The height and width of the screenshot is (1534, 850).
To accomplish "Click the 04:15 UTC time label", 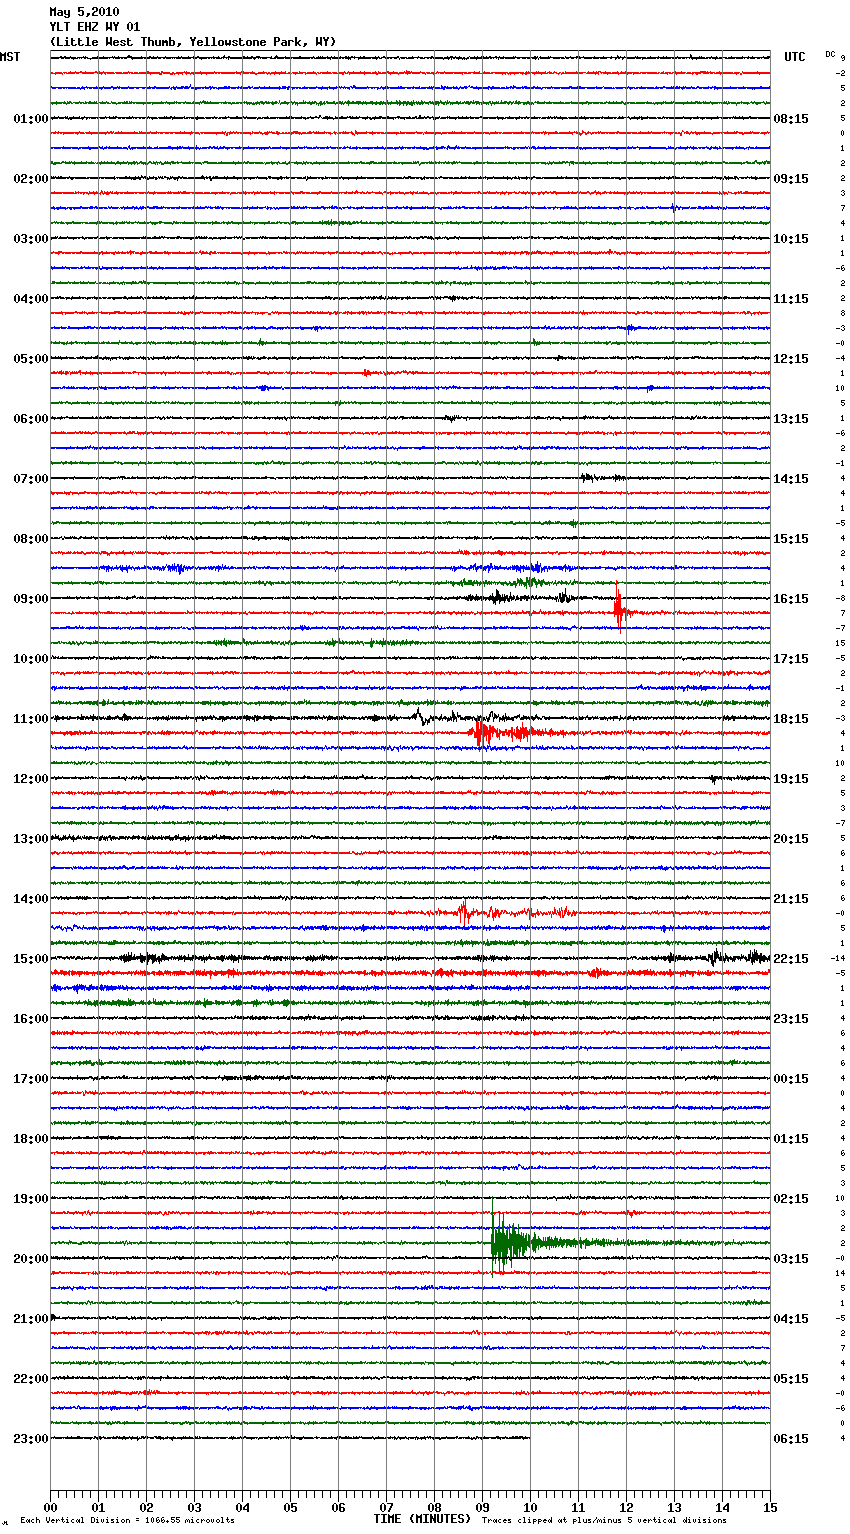I will [791, 1319].
